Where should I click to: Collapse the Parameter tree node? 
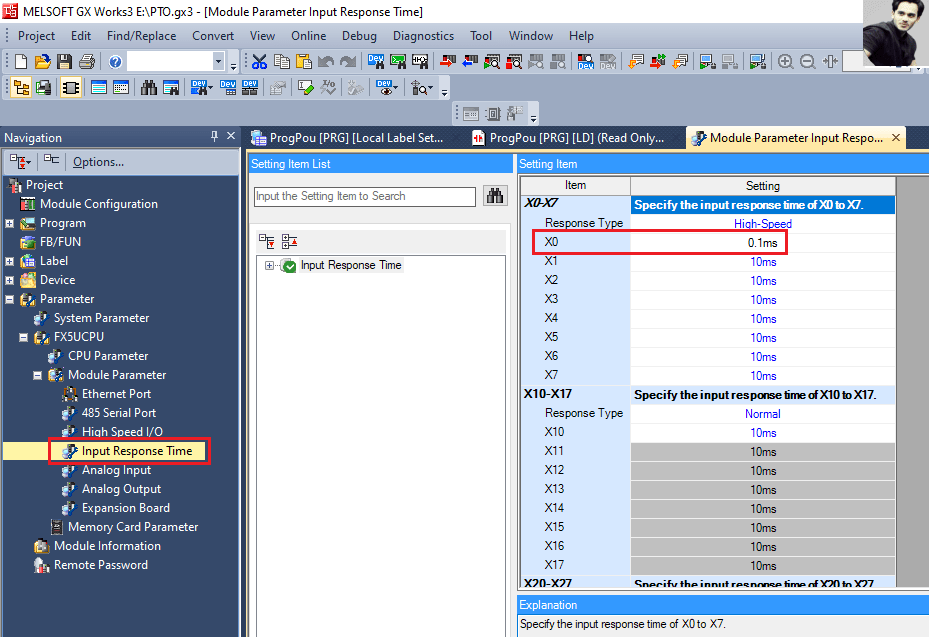9,299
